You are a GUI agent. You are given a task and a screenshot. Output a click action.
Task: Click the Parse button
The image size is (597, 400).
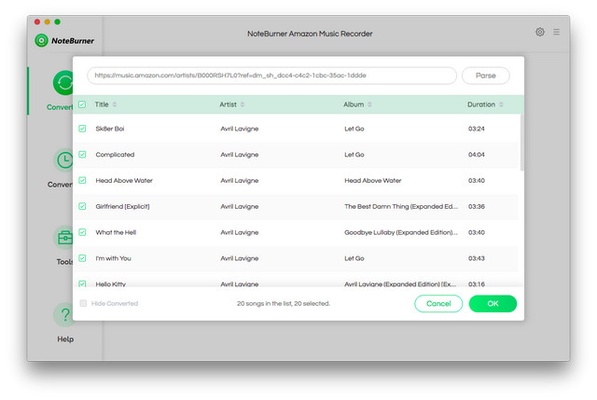point(486,75)
